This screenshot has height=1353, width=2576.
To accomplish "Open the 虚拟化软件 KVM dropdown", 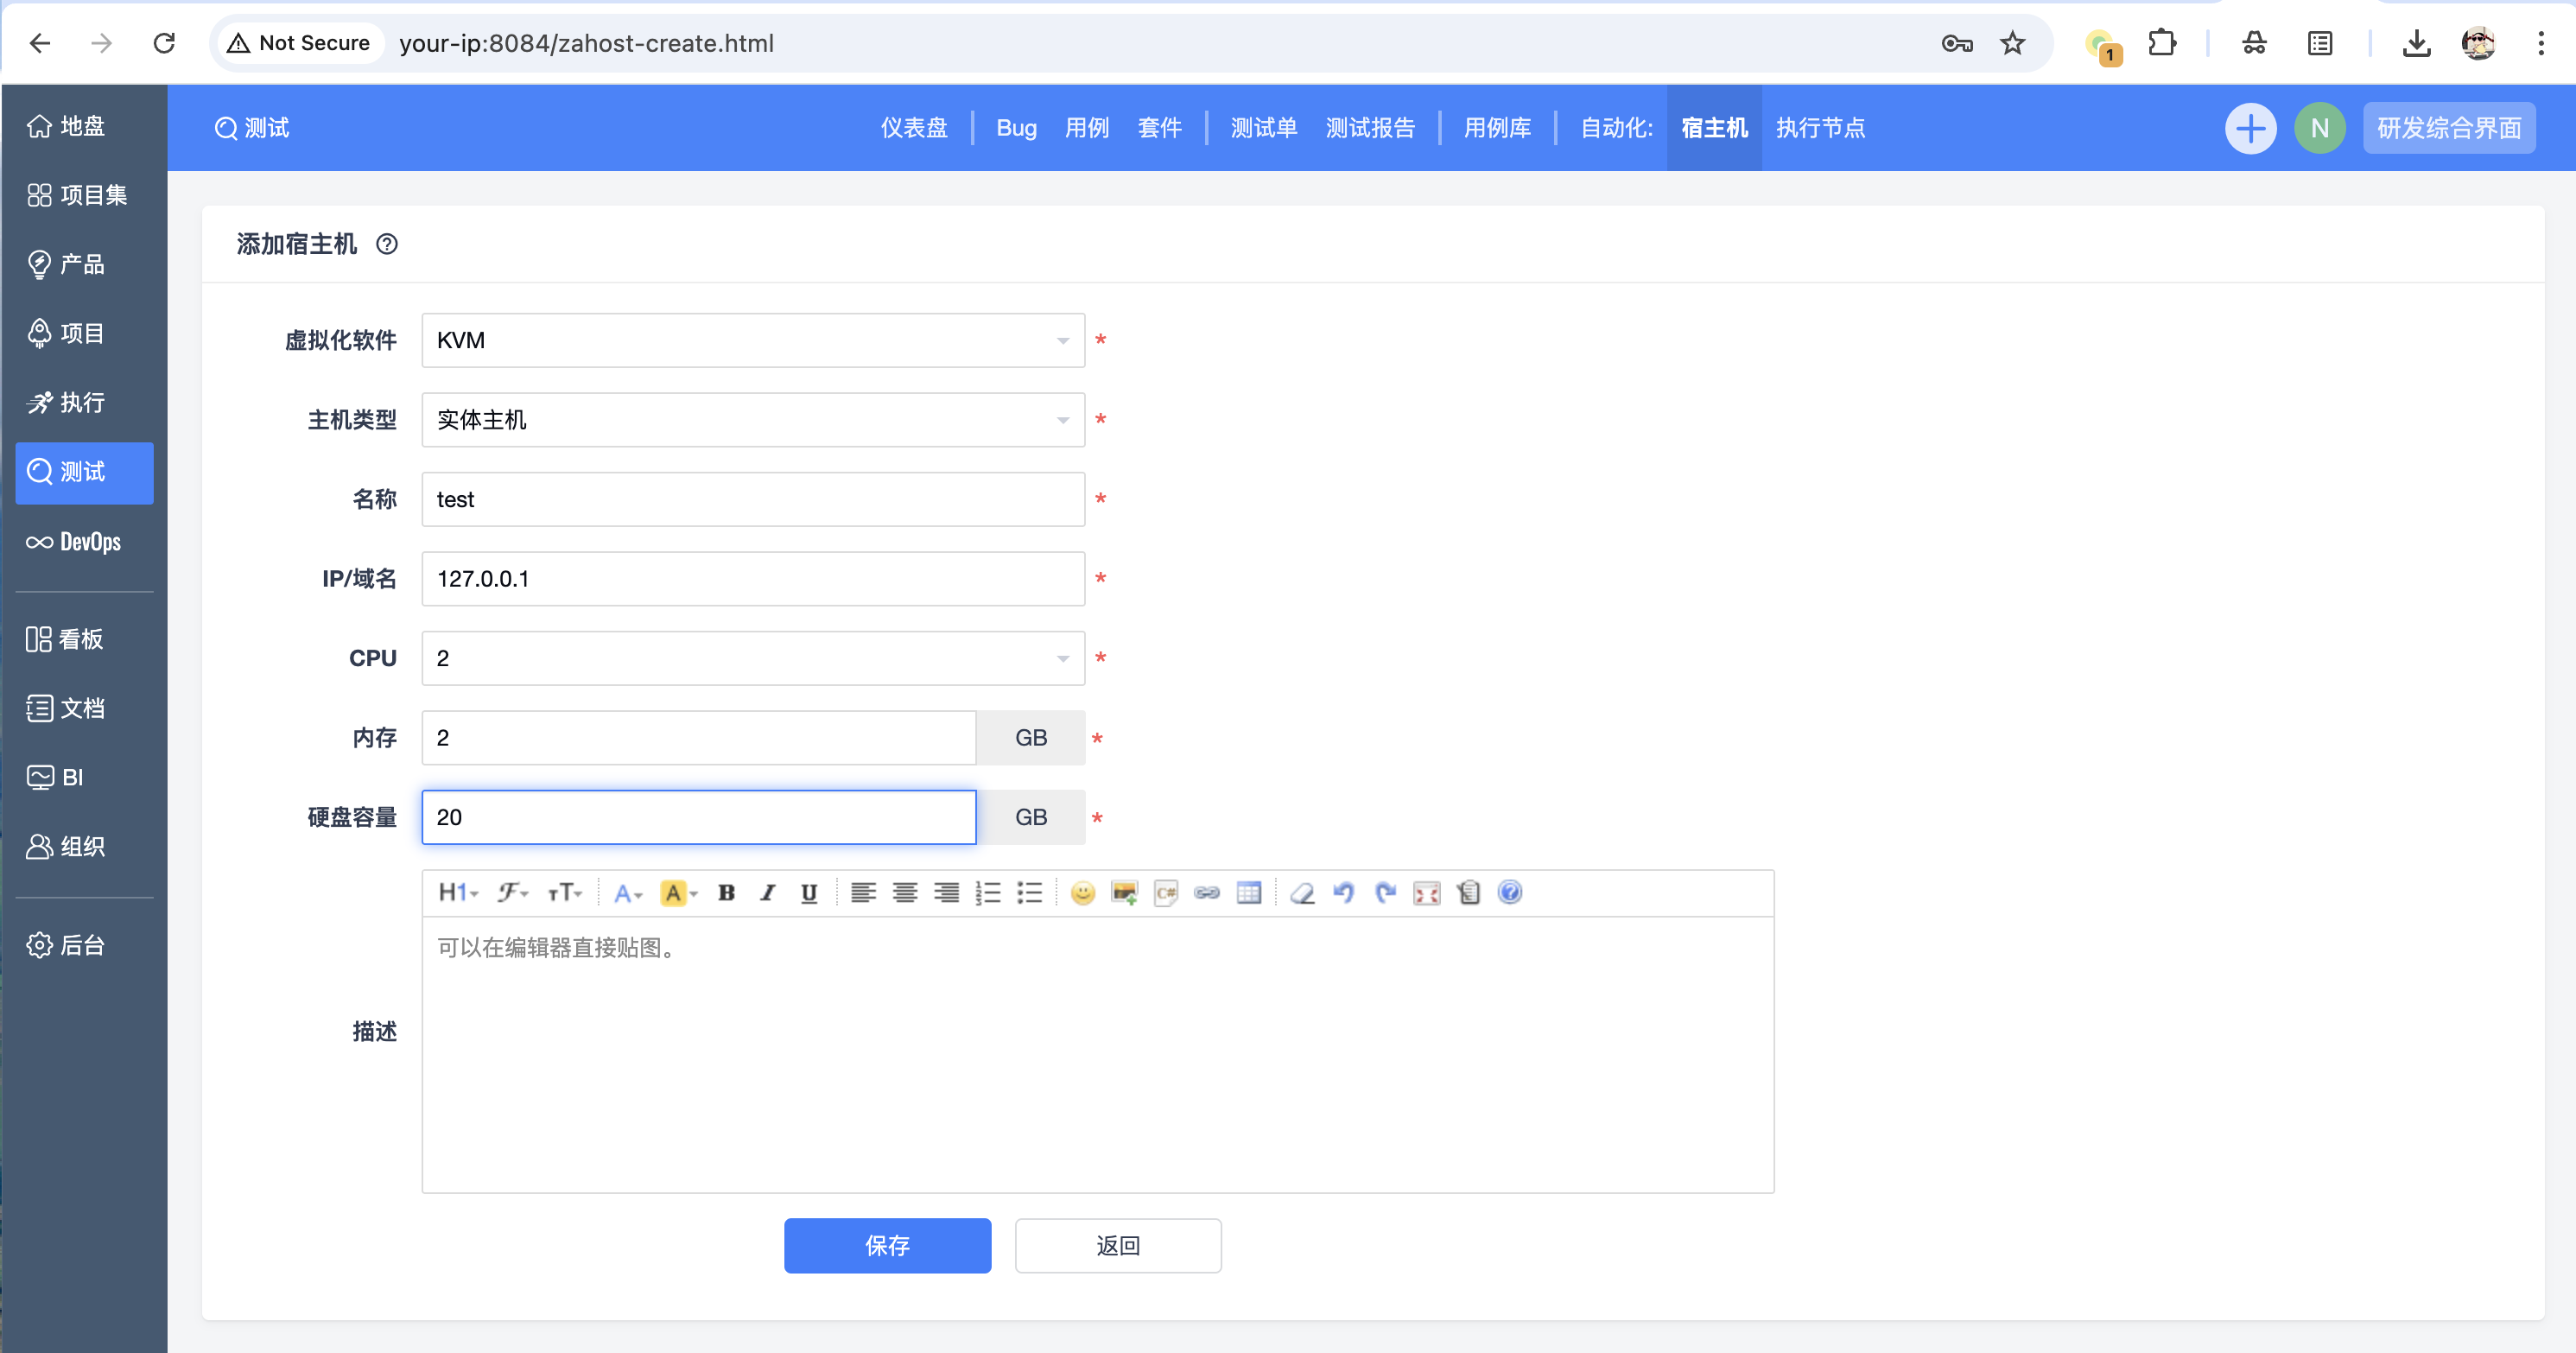I will [753, 340].
